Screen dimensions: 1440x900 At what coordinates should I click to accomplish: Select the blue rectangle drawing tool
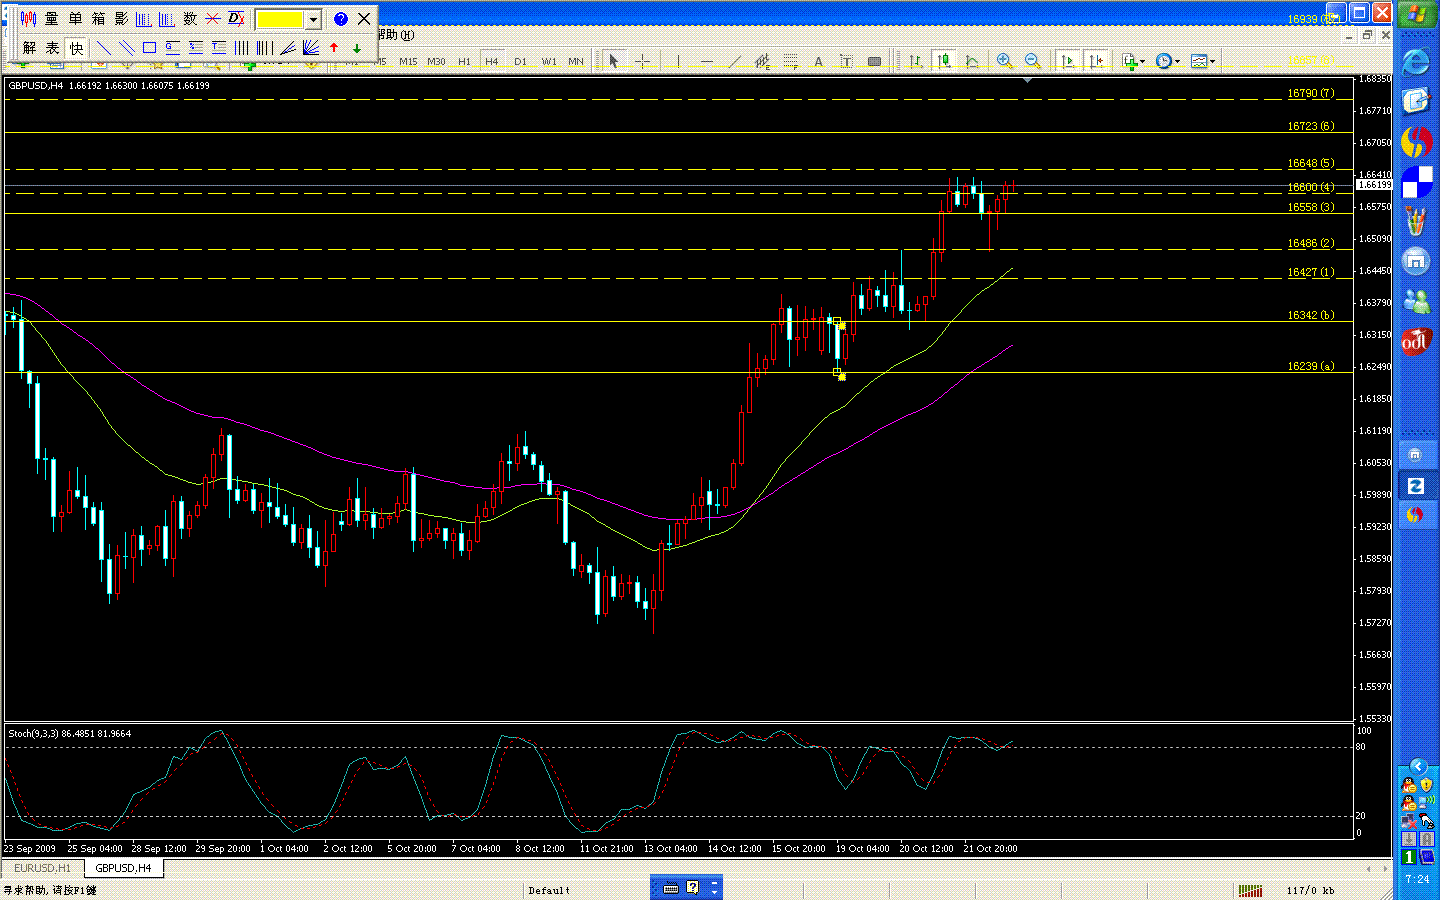point(149,48)
